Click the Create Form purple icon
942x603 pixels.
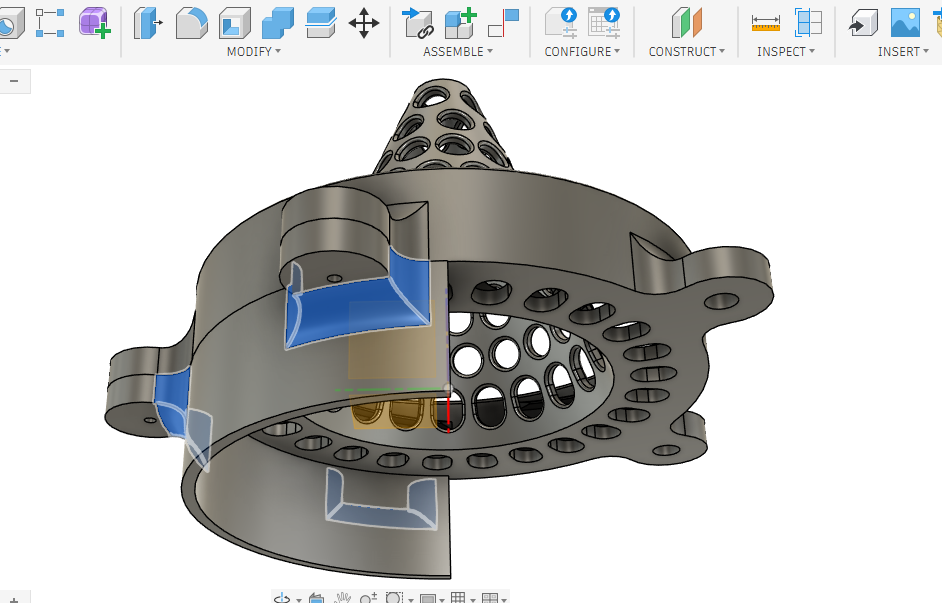point(94,22)
